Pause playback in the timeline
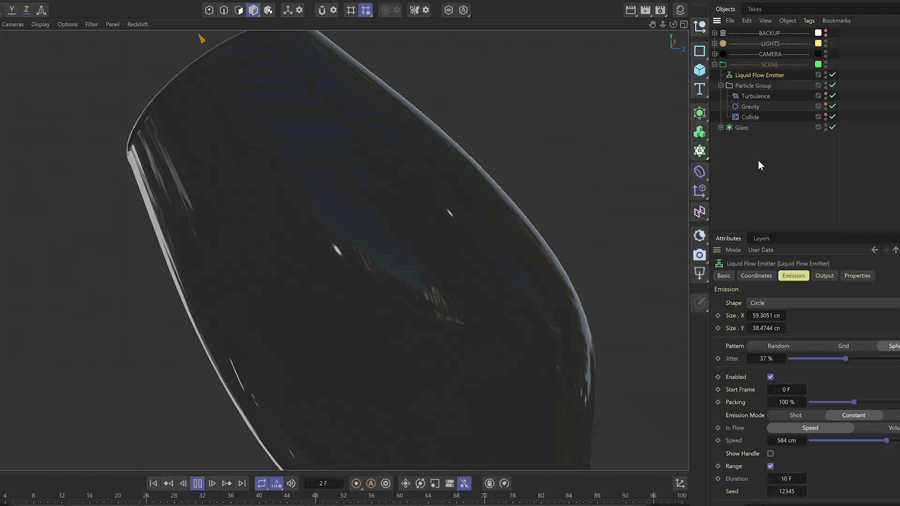900x506 pixels. (197, 484)
